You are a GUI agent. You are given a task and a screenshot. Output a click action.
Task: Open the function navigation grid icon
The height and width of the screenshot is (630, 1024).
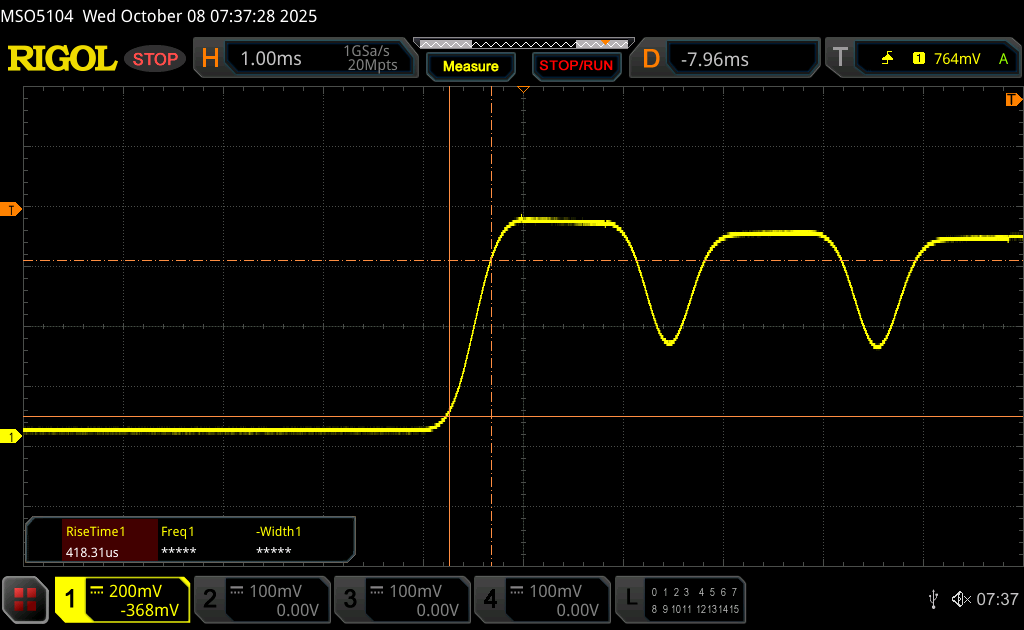click(25, 599)
